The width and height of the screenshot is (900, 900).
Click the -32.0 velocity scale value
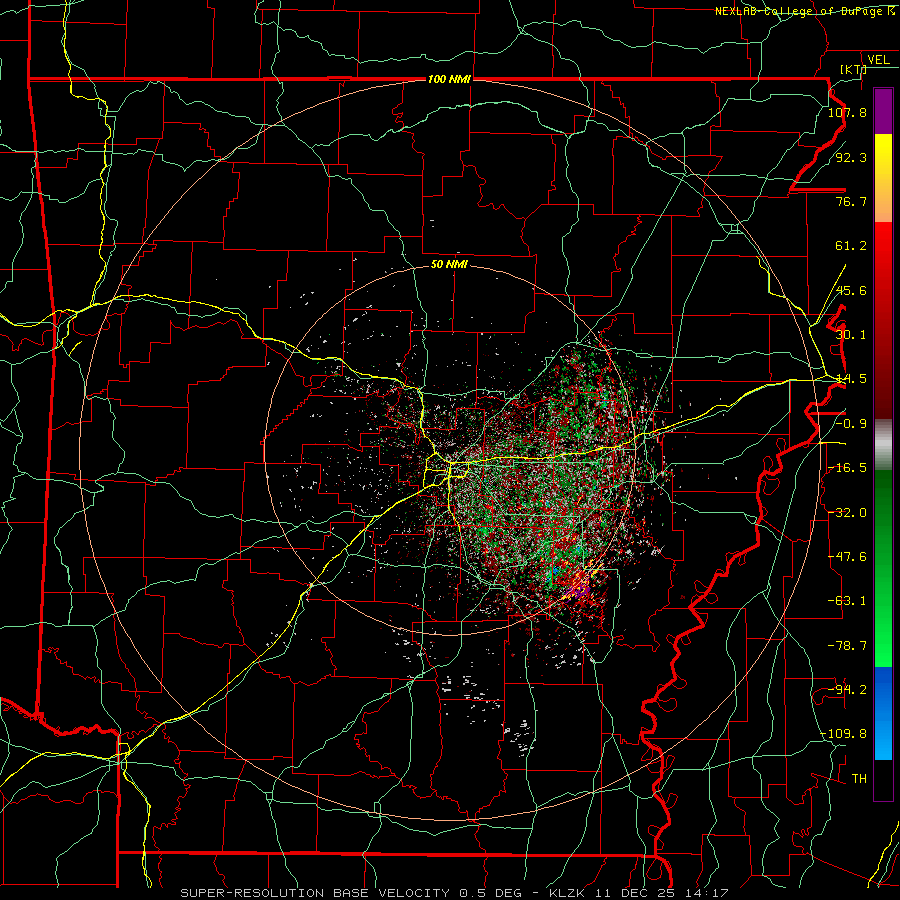click(x=847, y=513)
